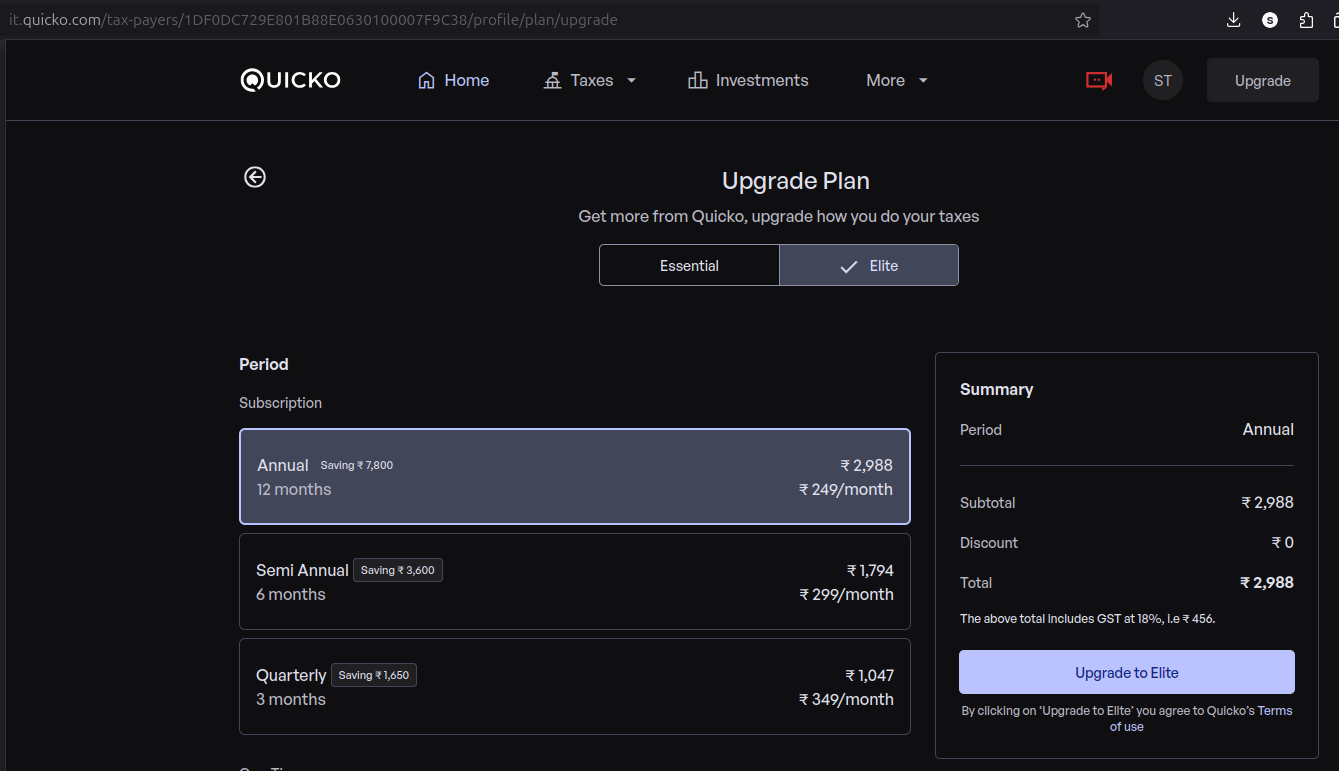Screen dimensions: 1339x771
Task: Select the Semi Annual subscription option
Action: [574, 581]
